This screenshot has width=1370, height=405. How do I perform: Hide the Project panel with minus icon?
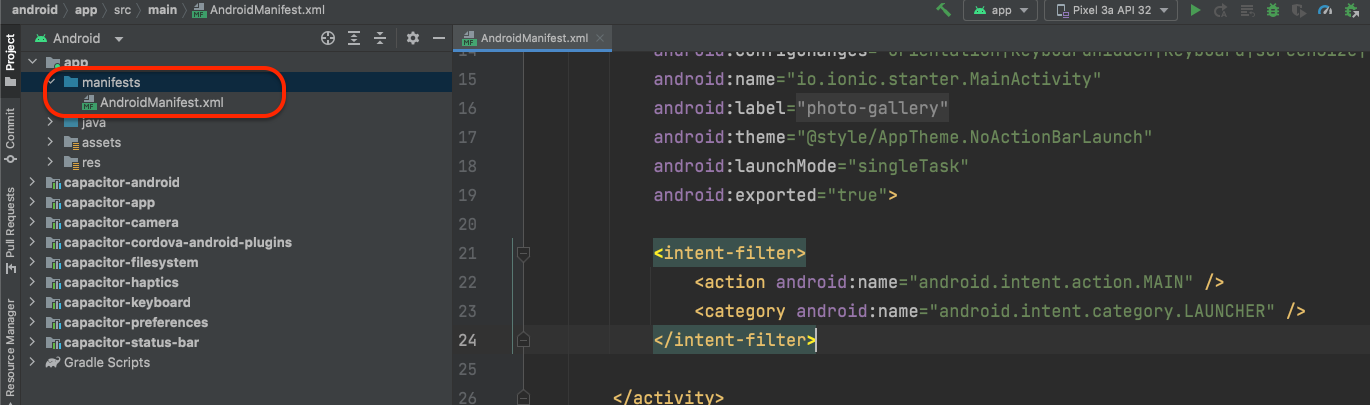pos(438,38)
